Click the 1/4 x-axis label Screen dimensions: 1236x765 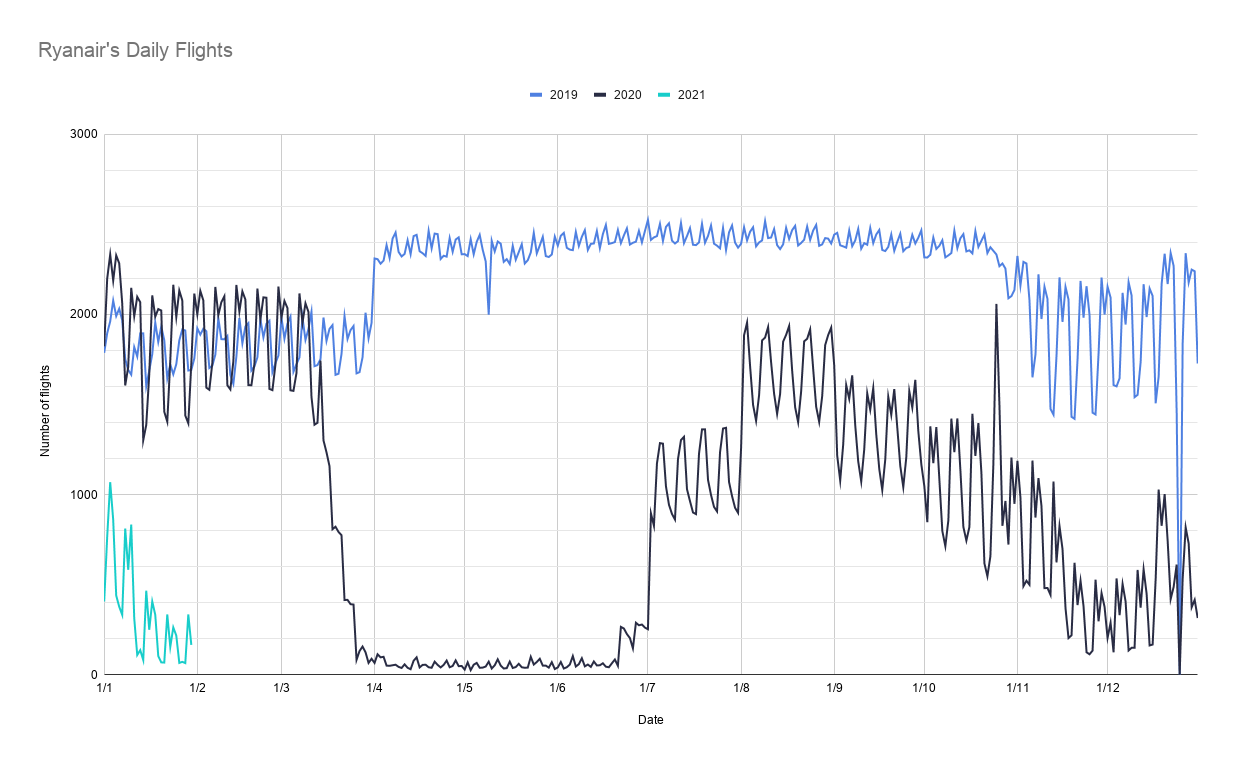click(374, 689)
